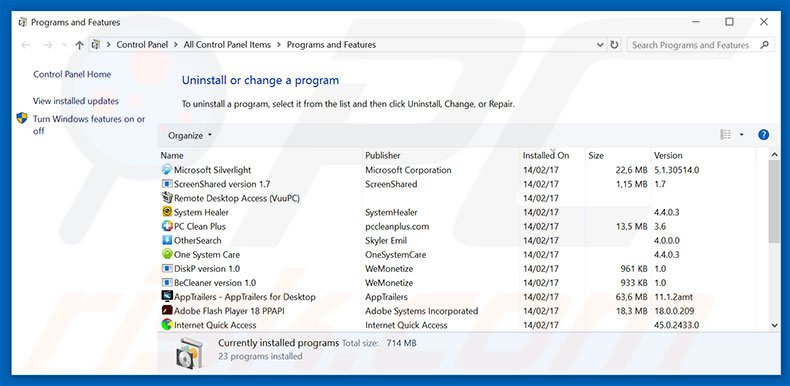Viewport: 790px width, 386px height.
Task: Expand the view options dropdown arrow
Action: coord(741,135)
